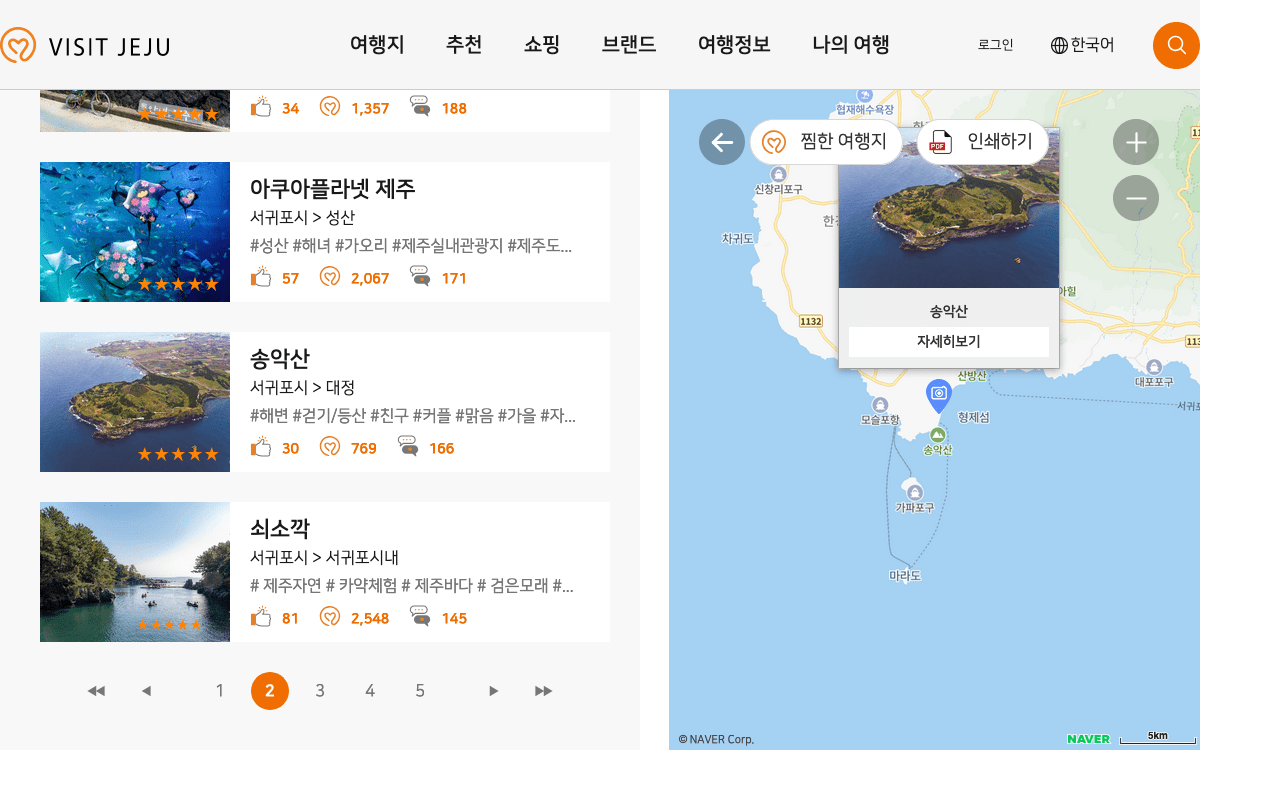Viewport: 1280px width, 800px height.
Task: Click the orange search icon button
Action: [1176, 45]
